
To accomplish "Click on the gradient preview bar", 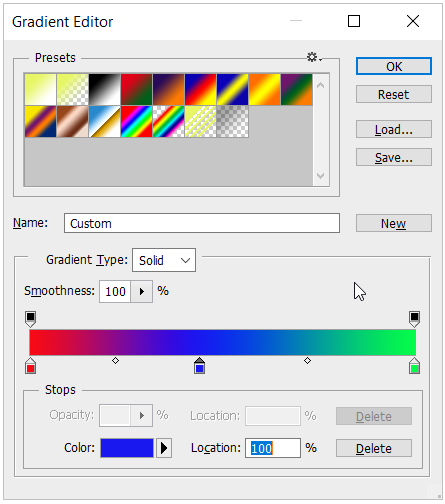I will 222,342.
